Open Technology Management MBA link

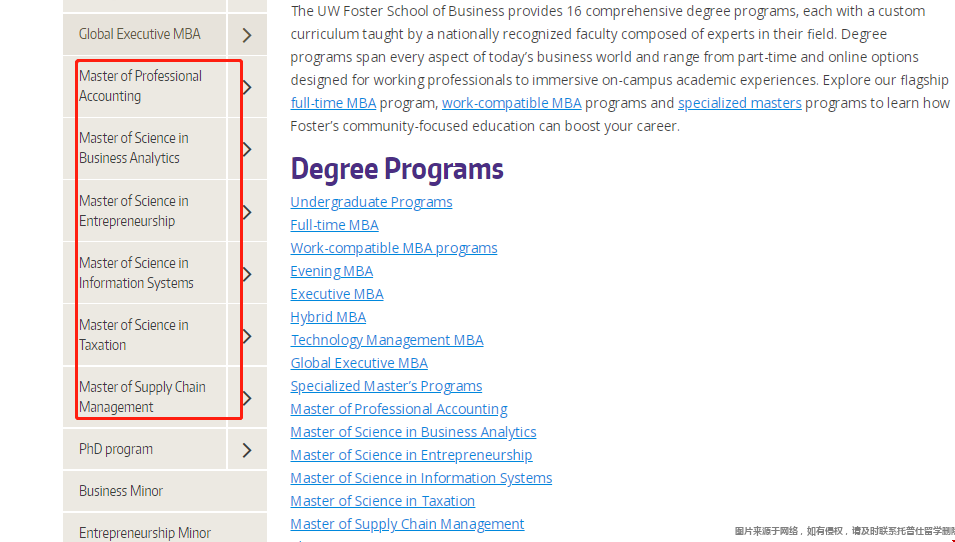tap(387, 340)
